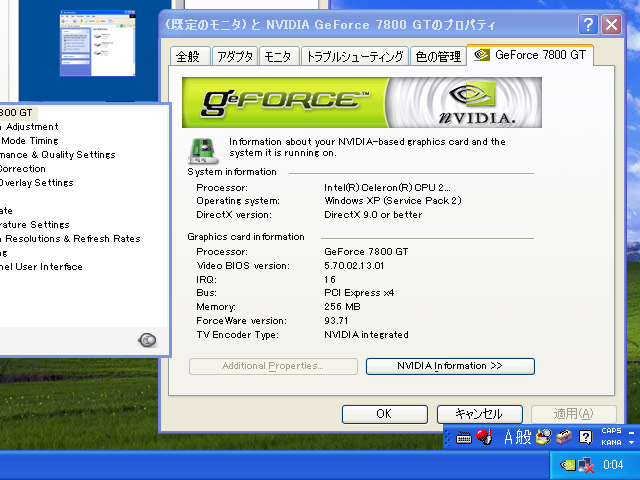Click the NVIDIA Information >> button
This screenshot has width=640, height=480.
click(x=450, y=366)
